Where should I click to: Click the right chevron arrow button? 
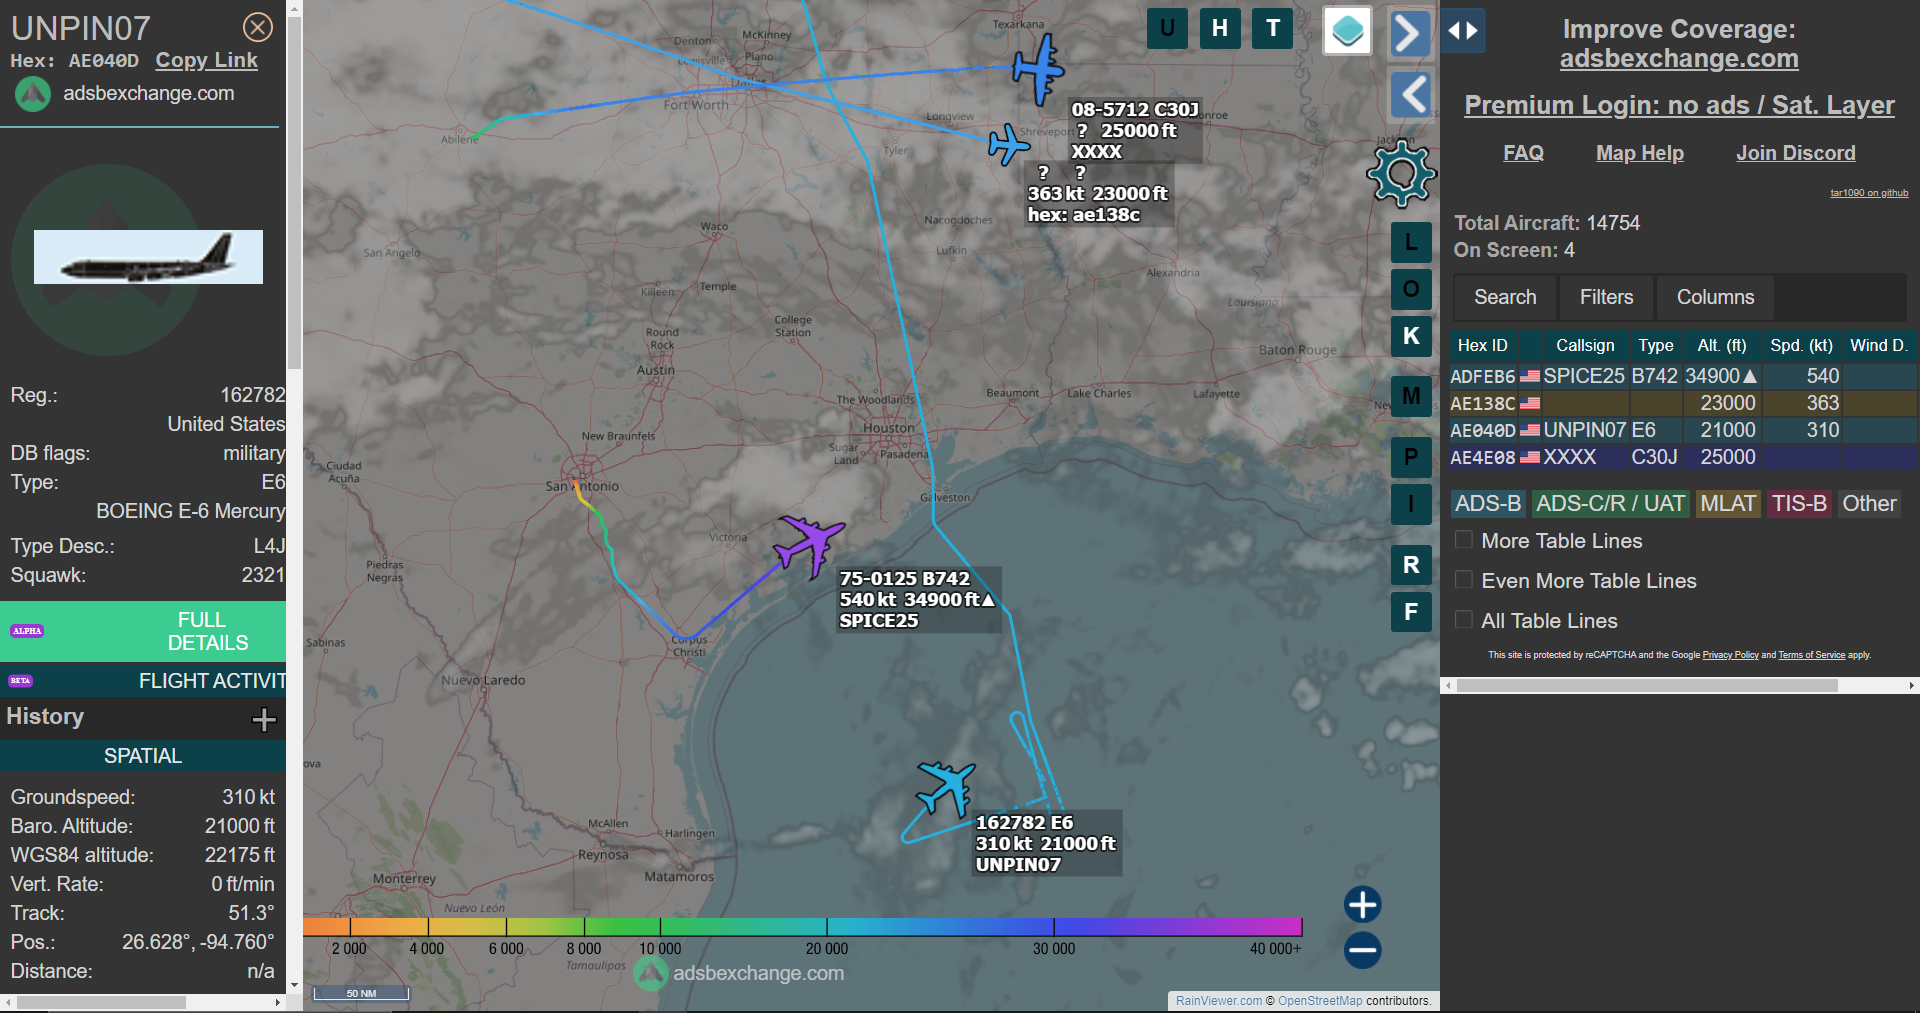pos(1409,33)
